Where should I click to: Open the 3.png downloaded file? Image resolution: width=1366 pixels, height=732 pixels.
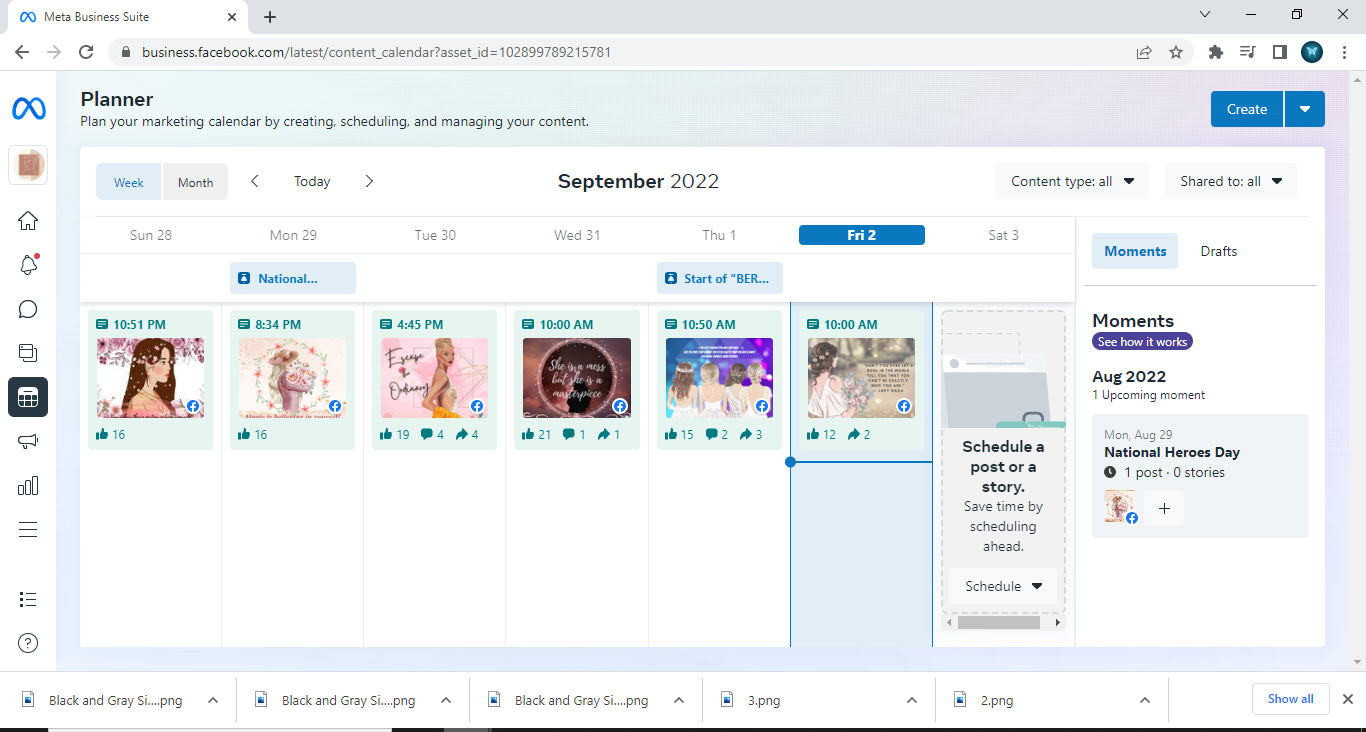coord(764,700)
